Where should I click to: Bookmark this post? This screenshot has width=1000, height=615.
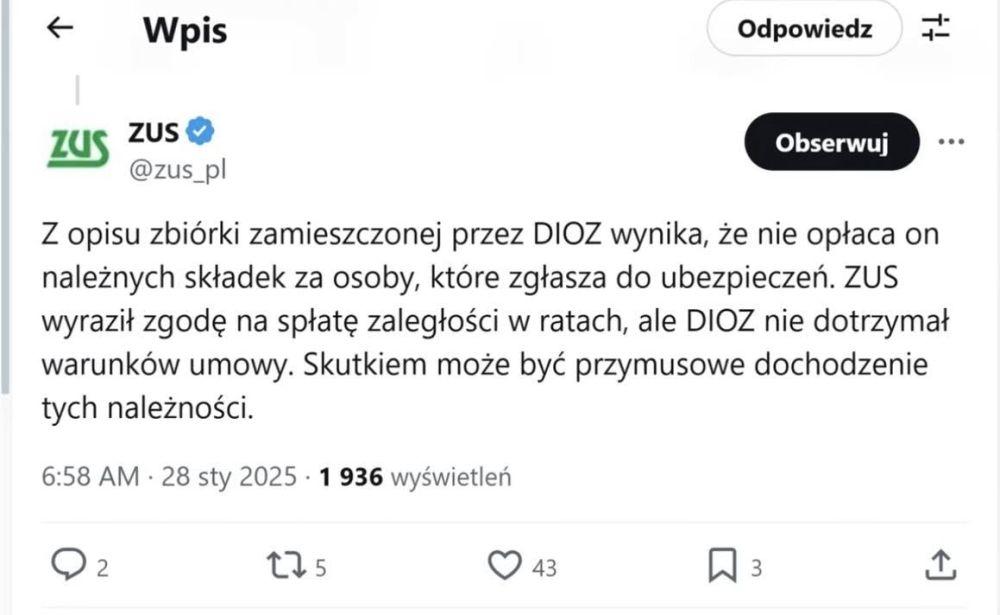pyautogui.click(x=721, y=566)
